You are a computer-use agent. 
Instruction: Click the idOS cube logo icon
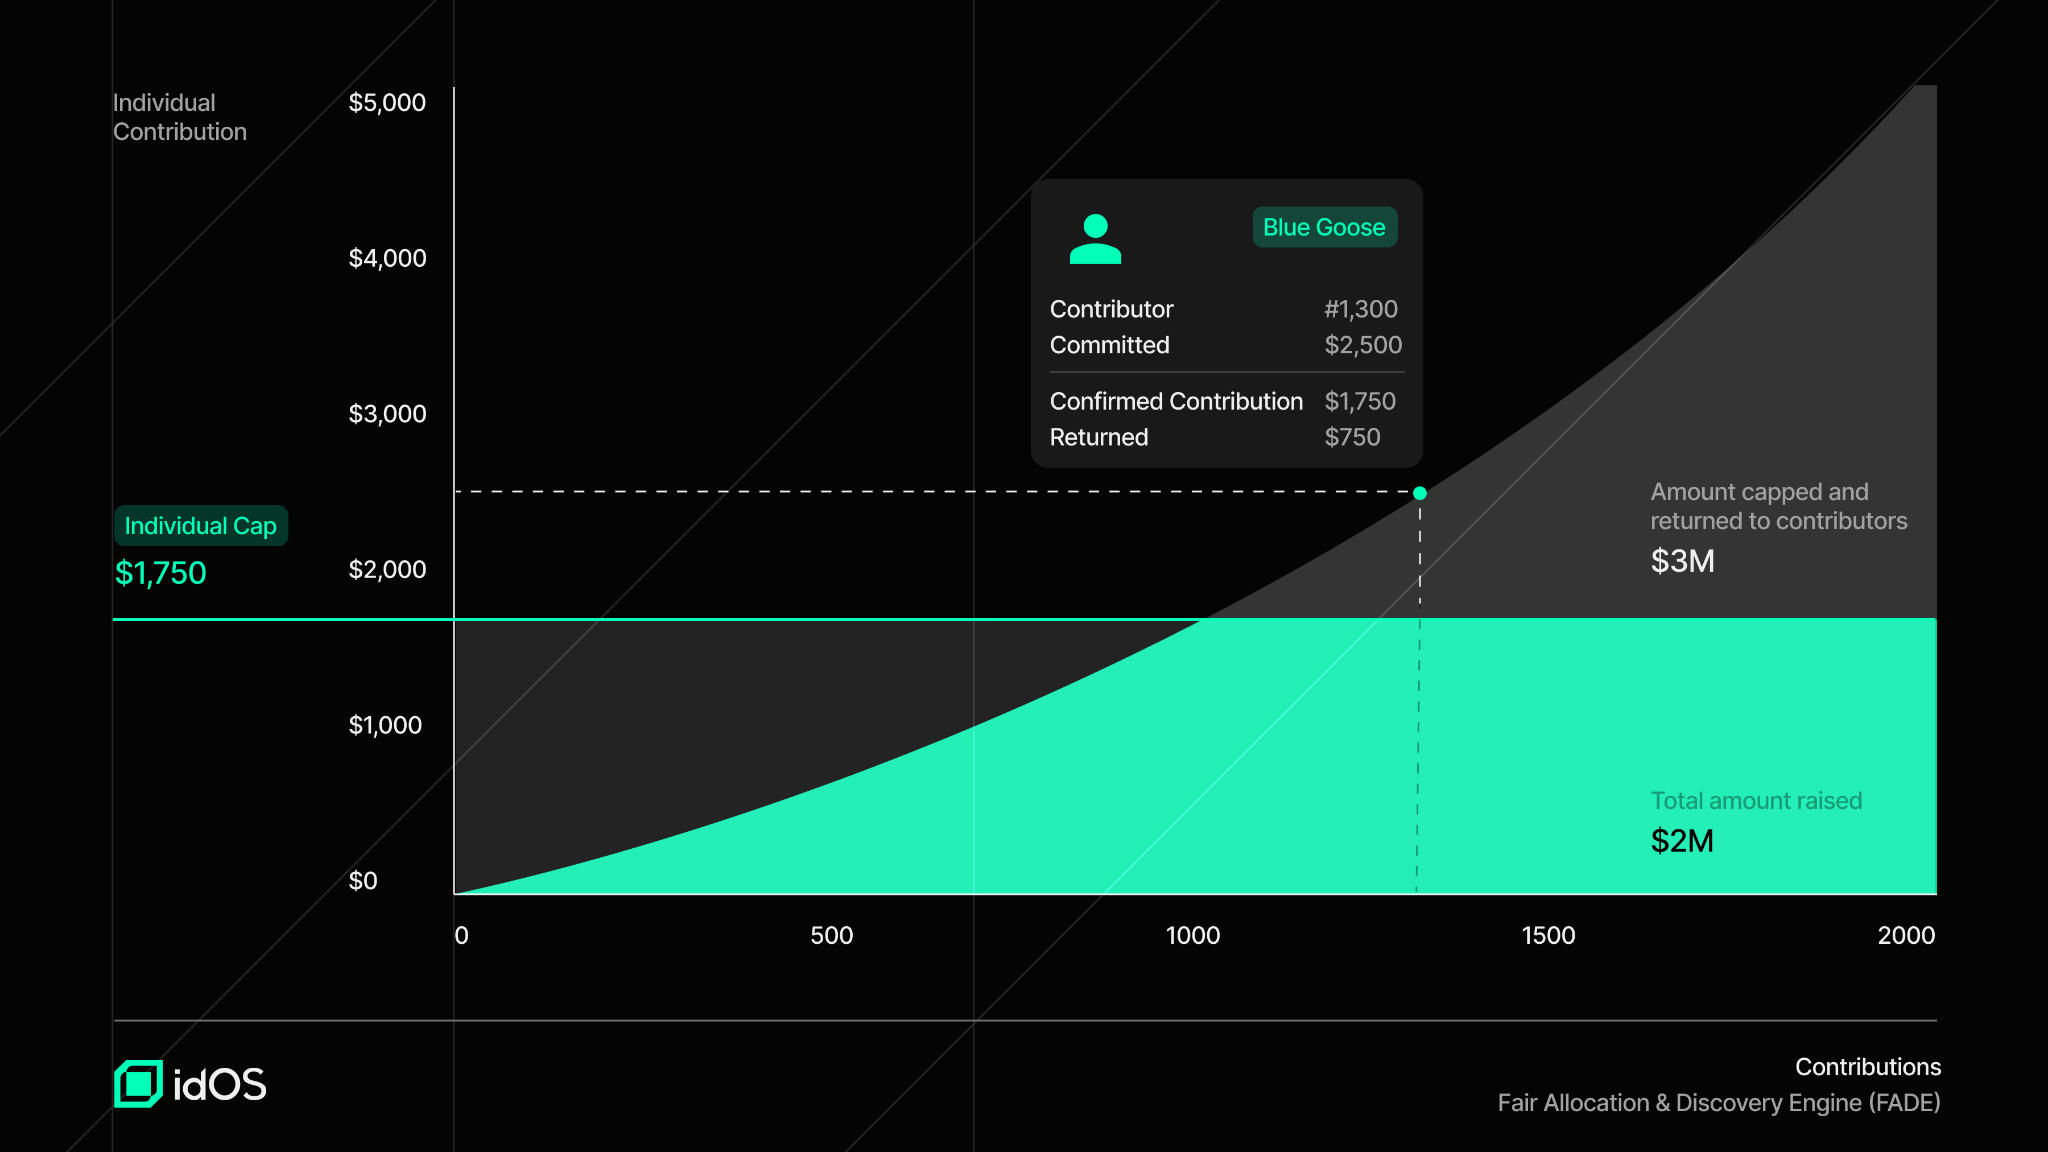[x=138, y=1084]
